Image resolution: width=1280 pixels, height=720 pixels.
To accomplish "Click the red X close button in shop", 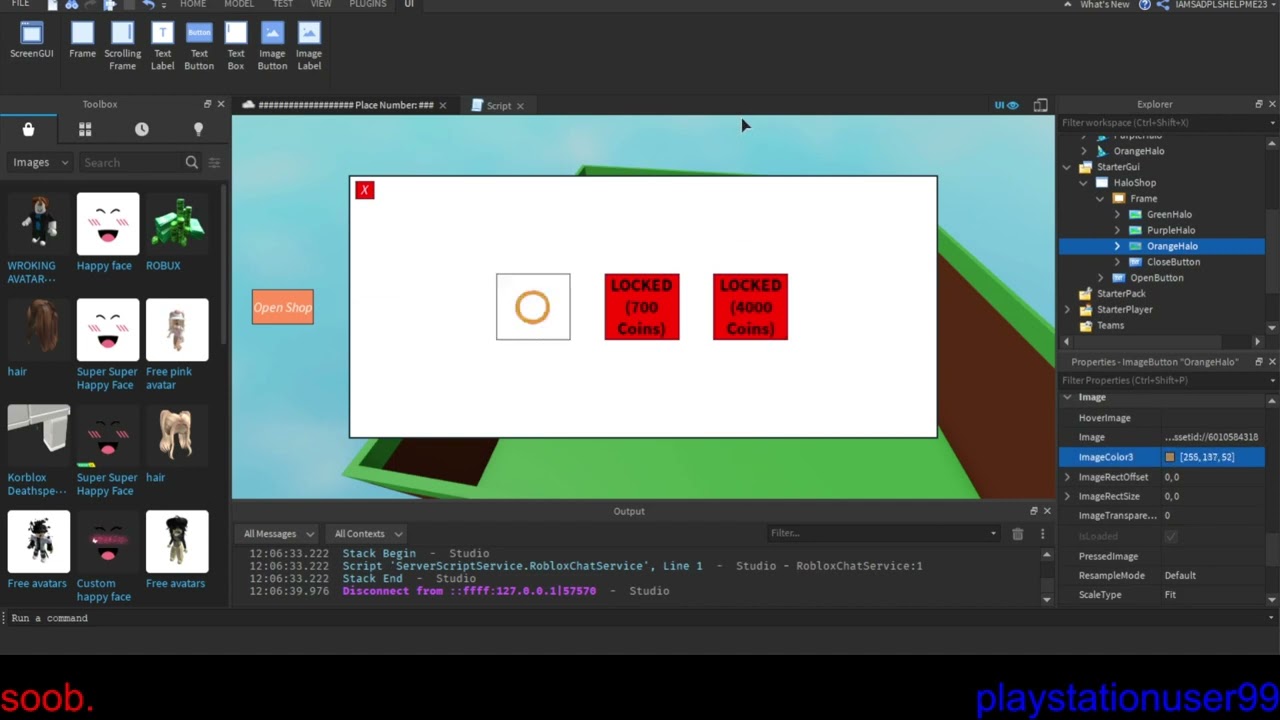I will pos(365,190).
